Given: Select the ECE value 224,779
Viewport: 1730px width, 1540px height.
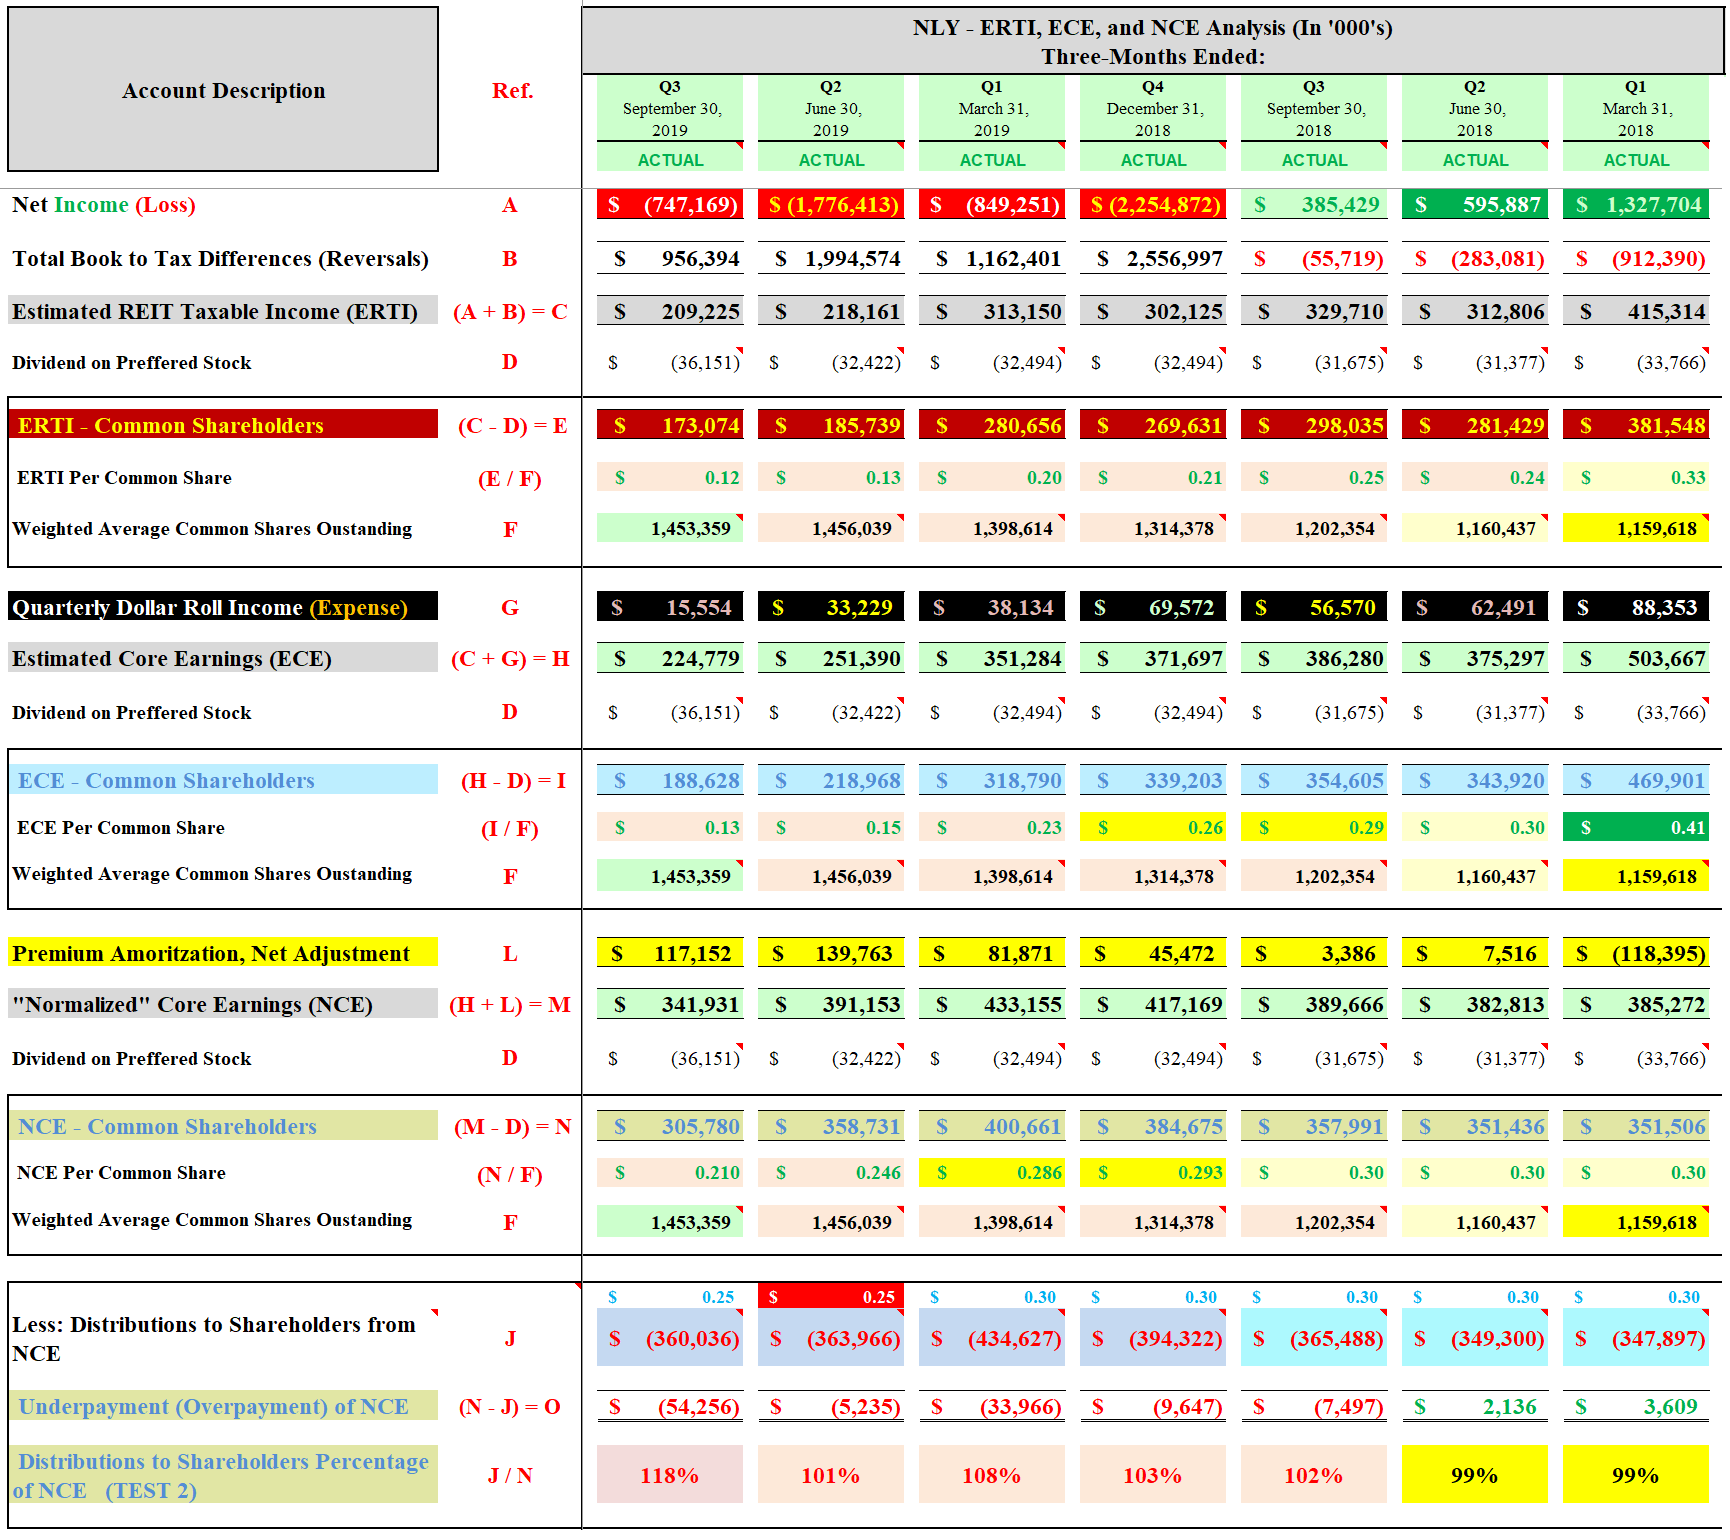Looking at the screenshot, I should point(670,659).
